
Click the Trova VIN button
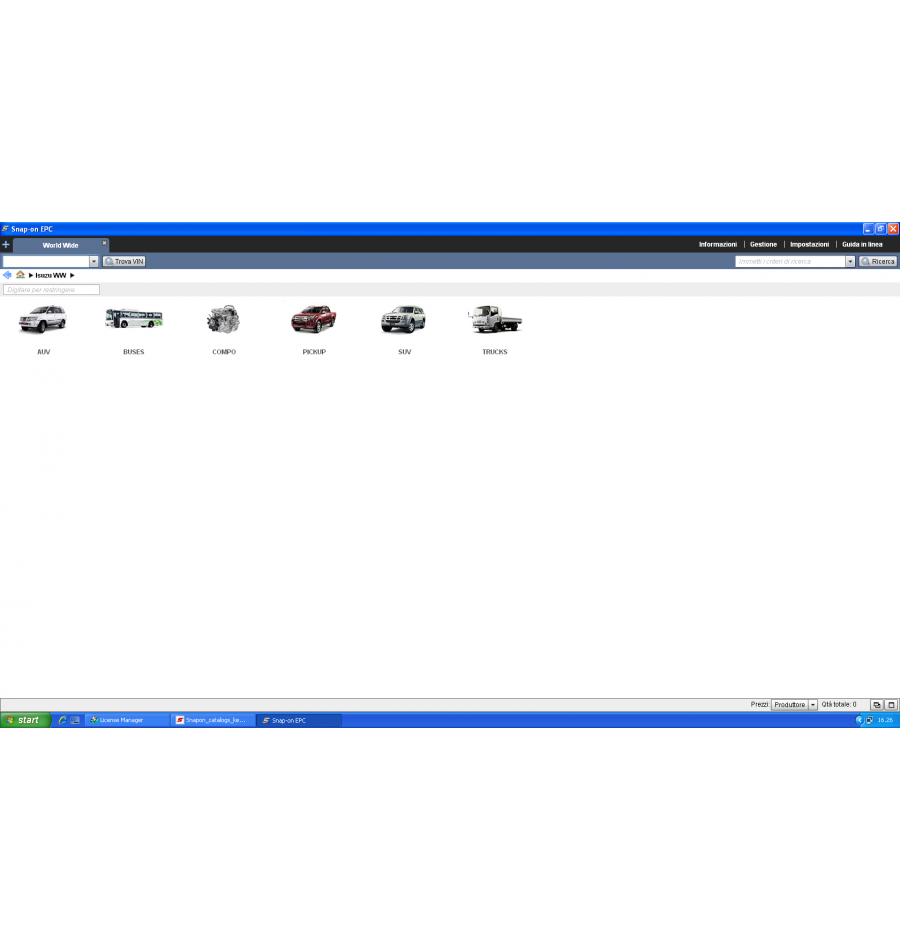124,262
